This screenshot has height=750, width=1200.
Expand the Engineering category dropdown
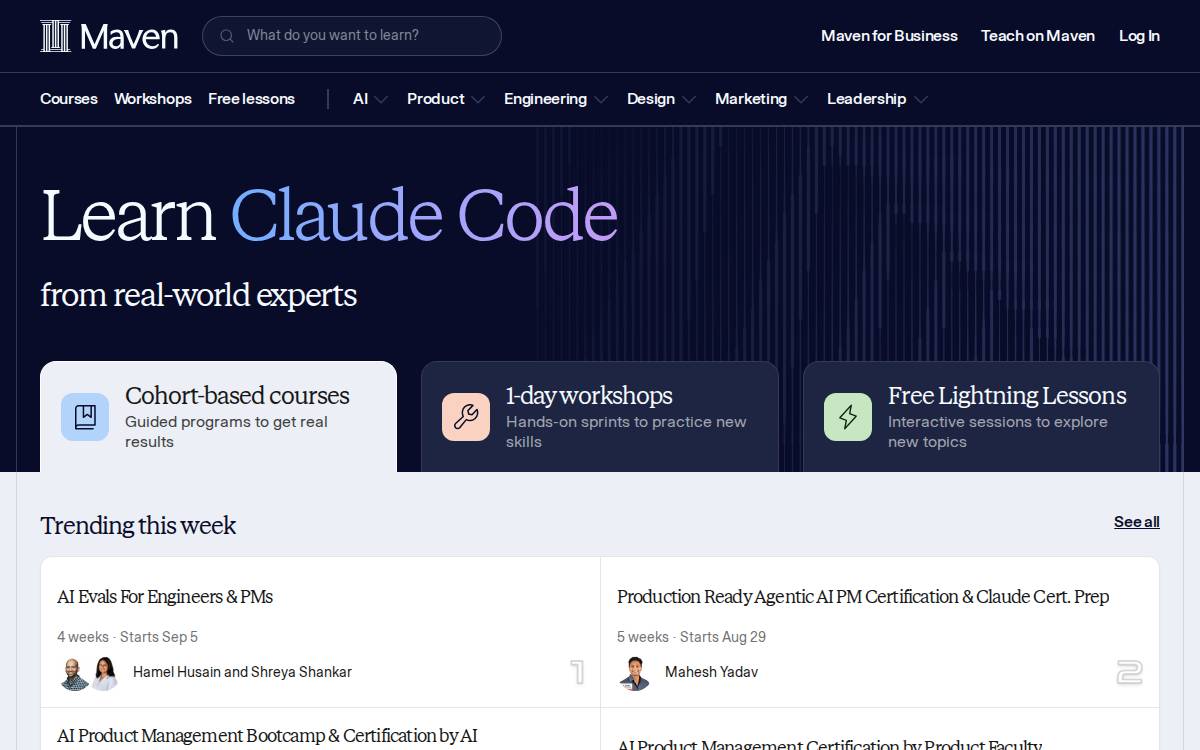point(556,99)
